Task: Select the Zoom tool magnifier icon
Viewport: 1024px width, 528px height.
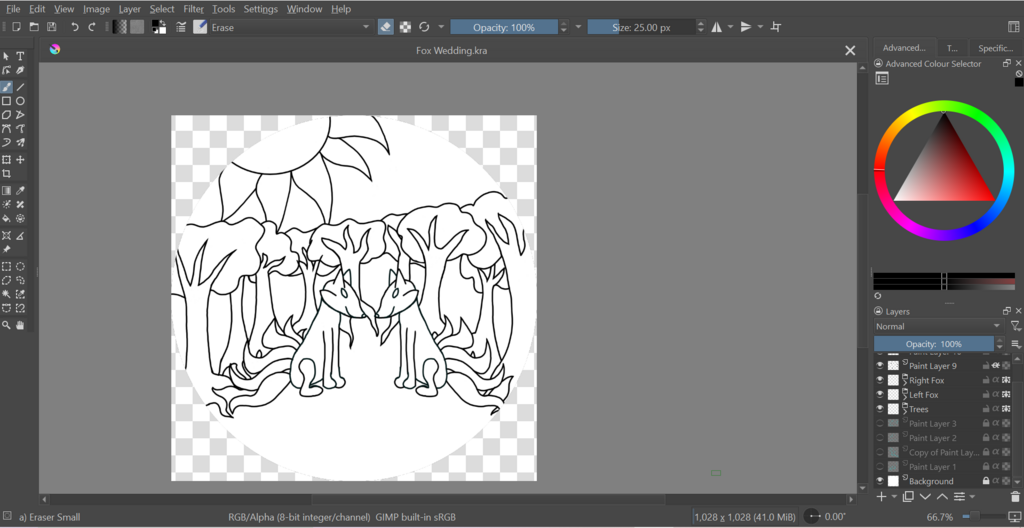Action: [7, 325]
